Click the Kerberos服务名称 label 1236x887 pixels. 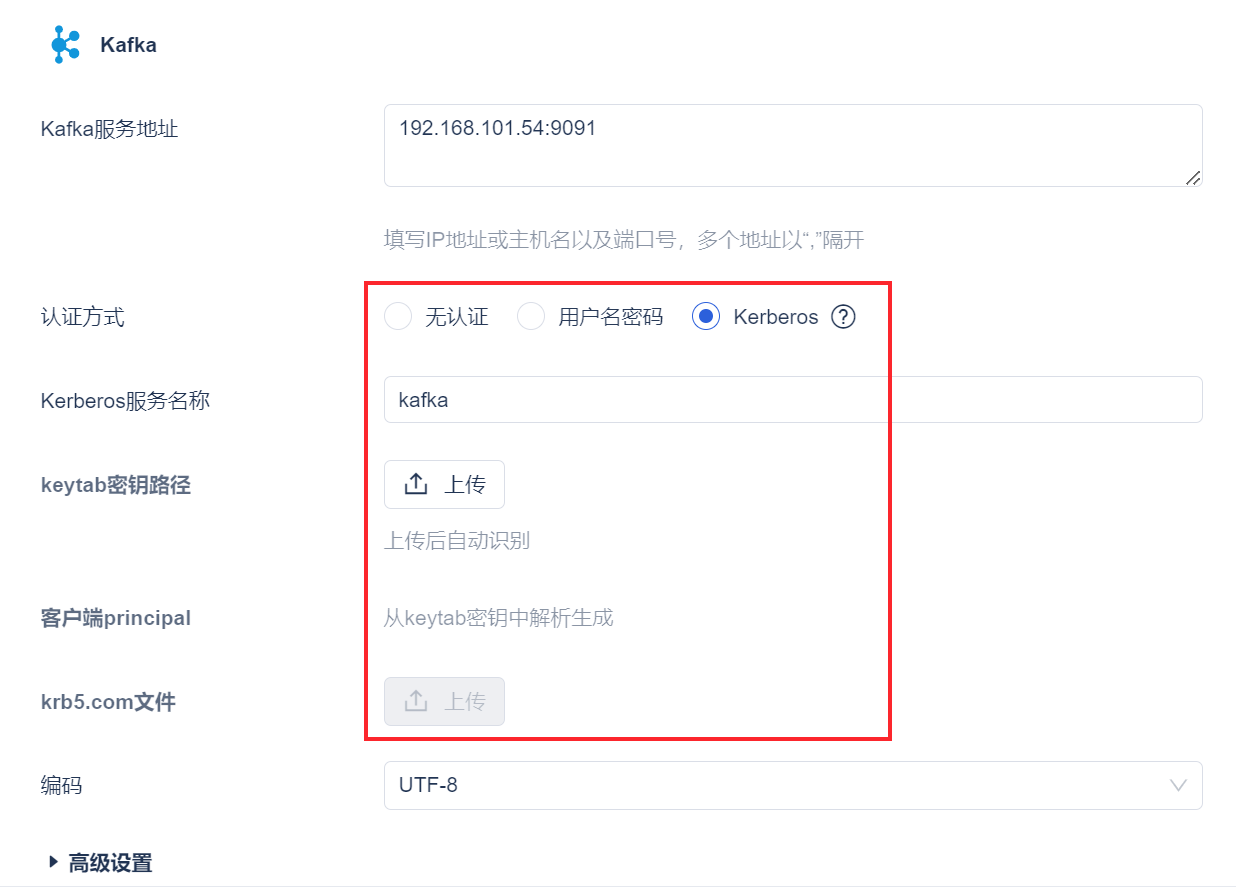[x=125, y=401]
